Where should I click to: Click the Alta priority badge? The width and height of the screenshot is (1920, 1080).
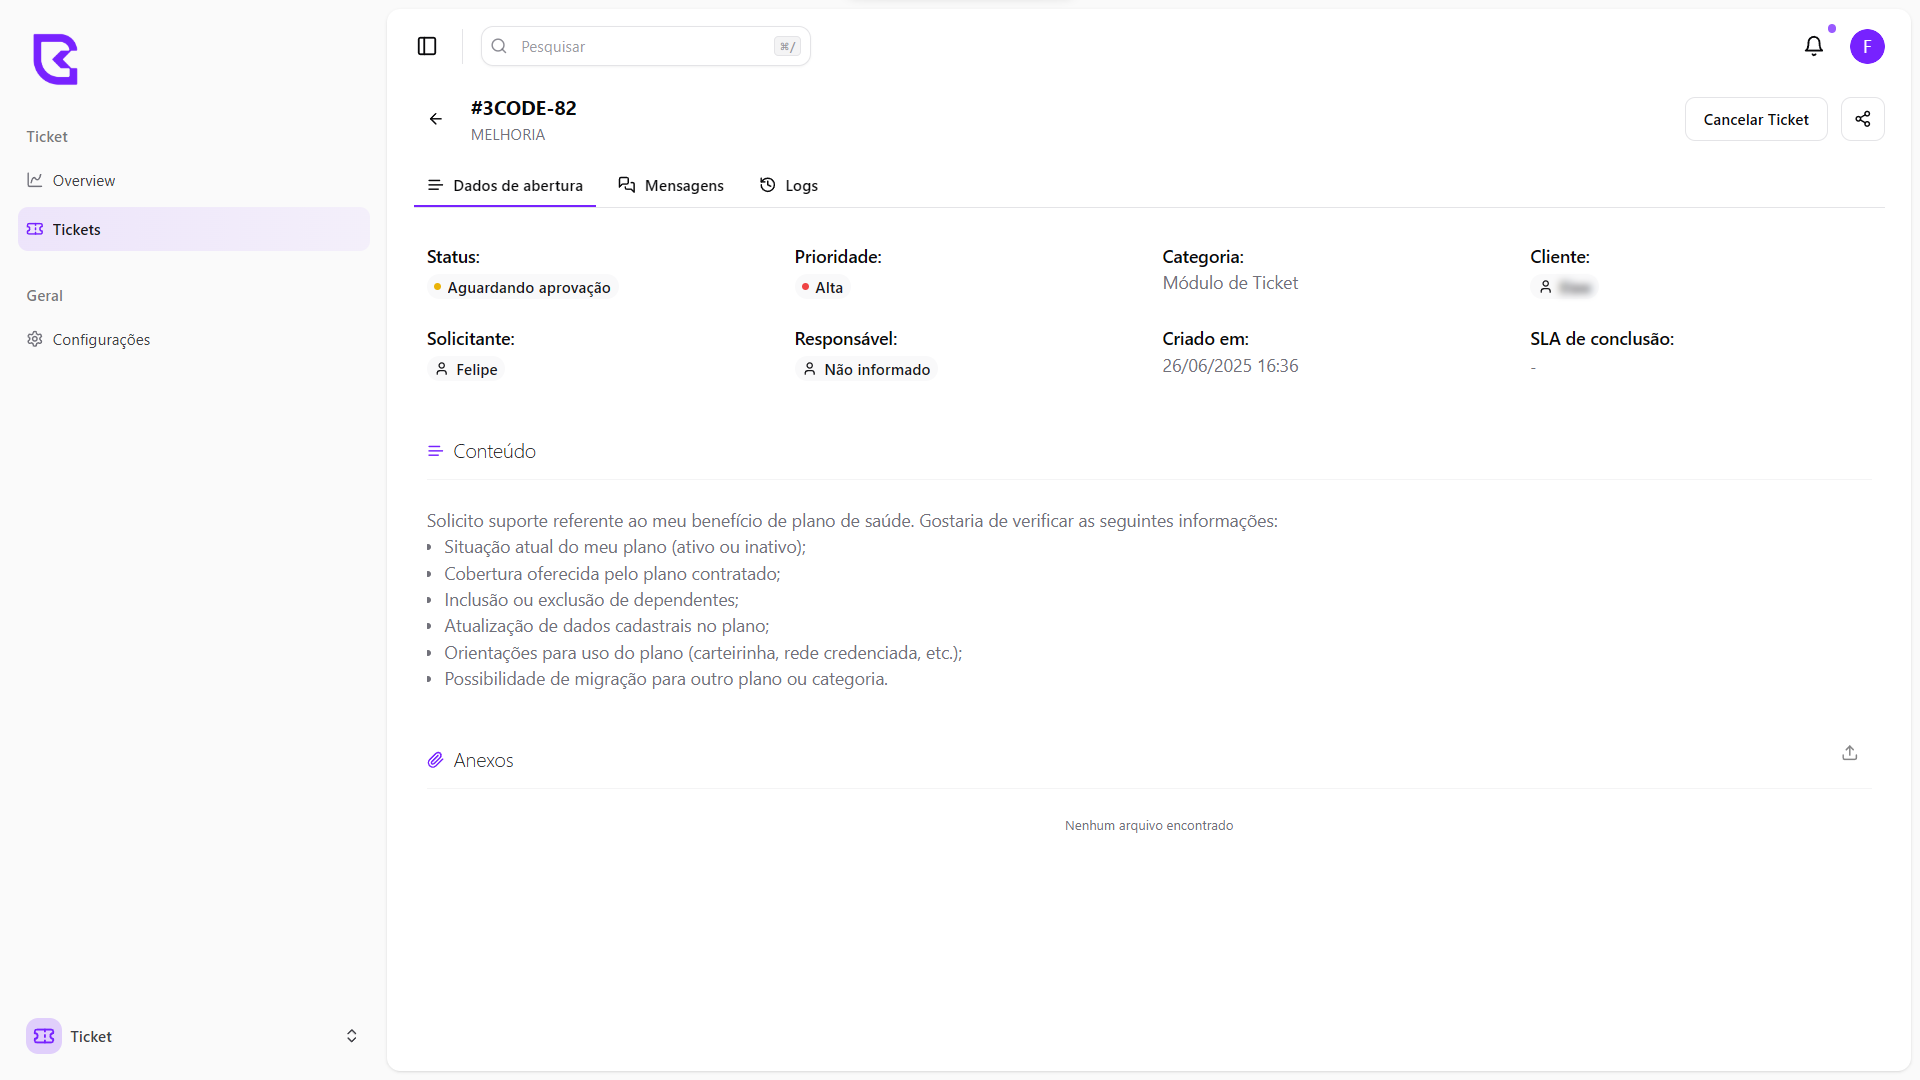pos(821,288)
